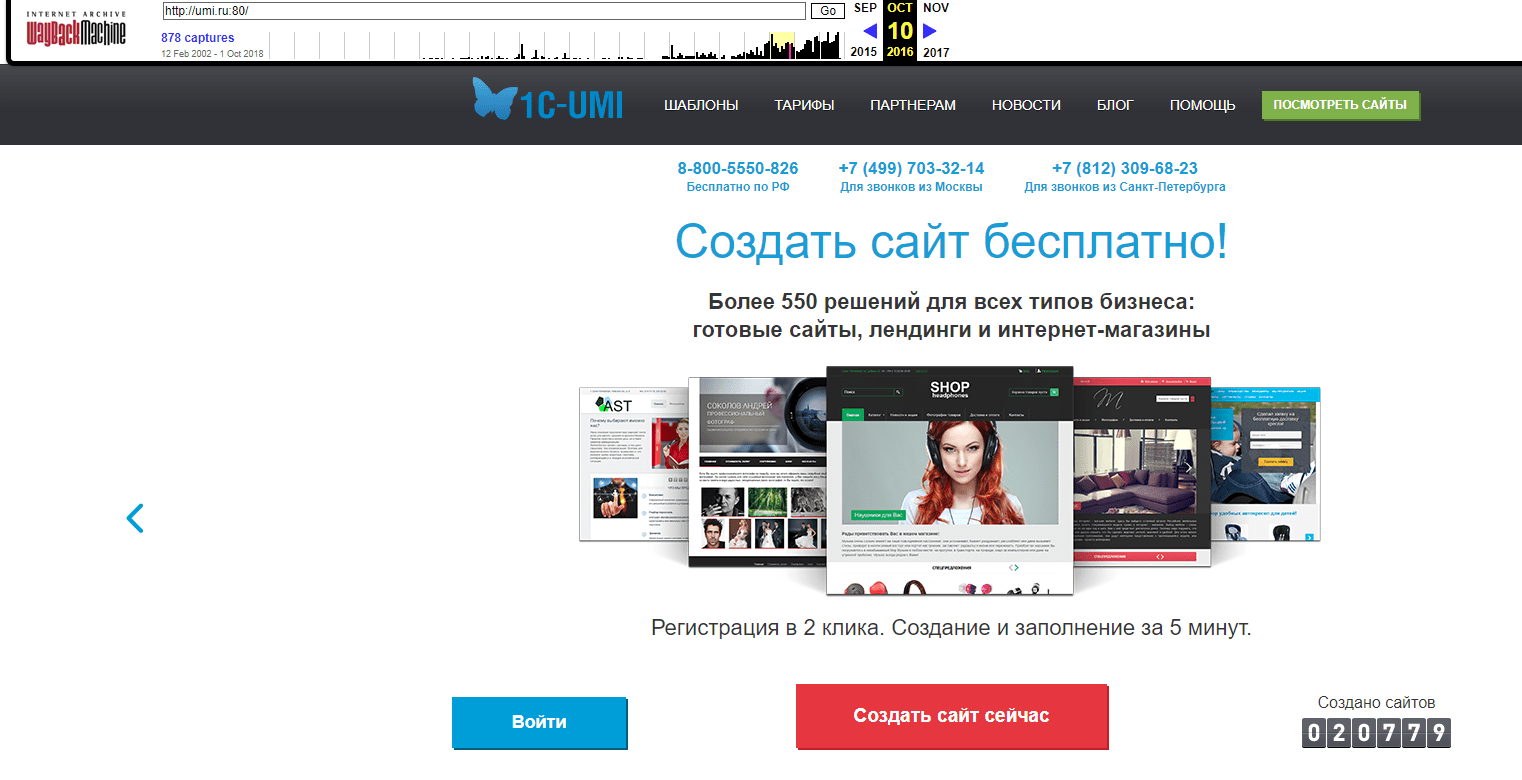Click the red Создать сайт сейчас button

(x=951, y=716)
